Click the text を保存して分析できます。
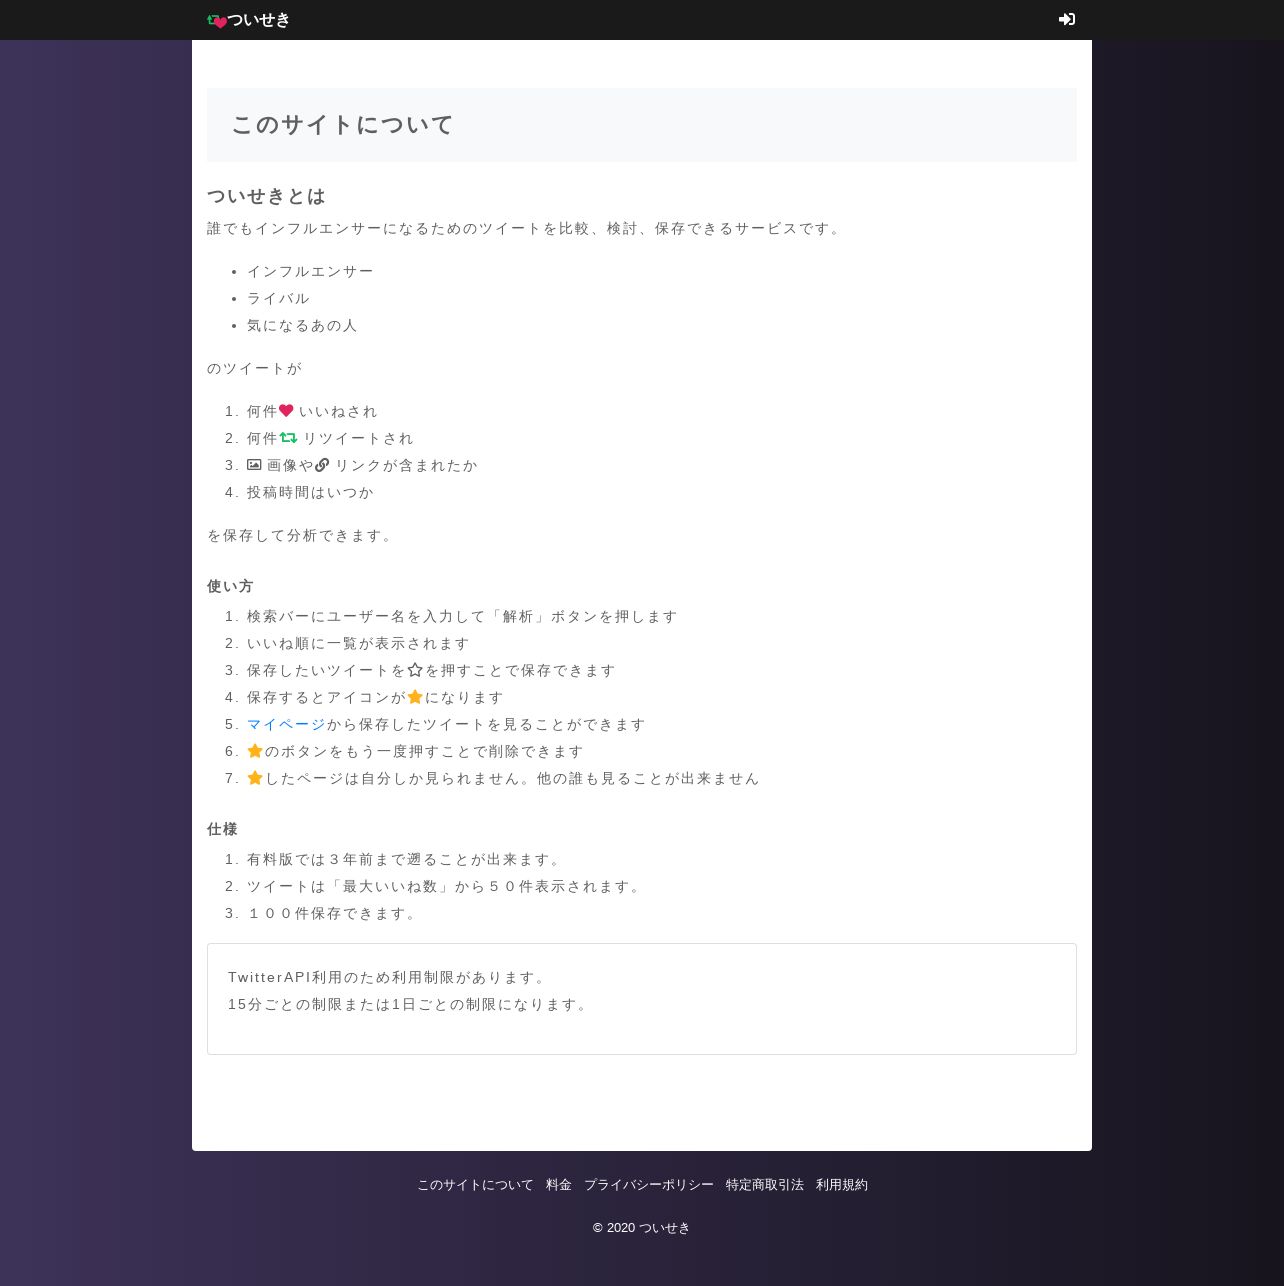1284x1286 pixels. click(302, 535)
